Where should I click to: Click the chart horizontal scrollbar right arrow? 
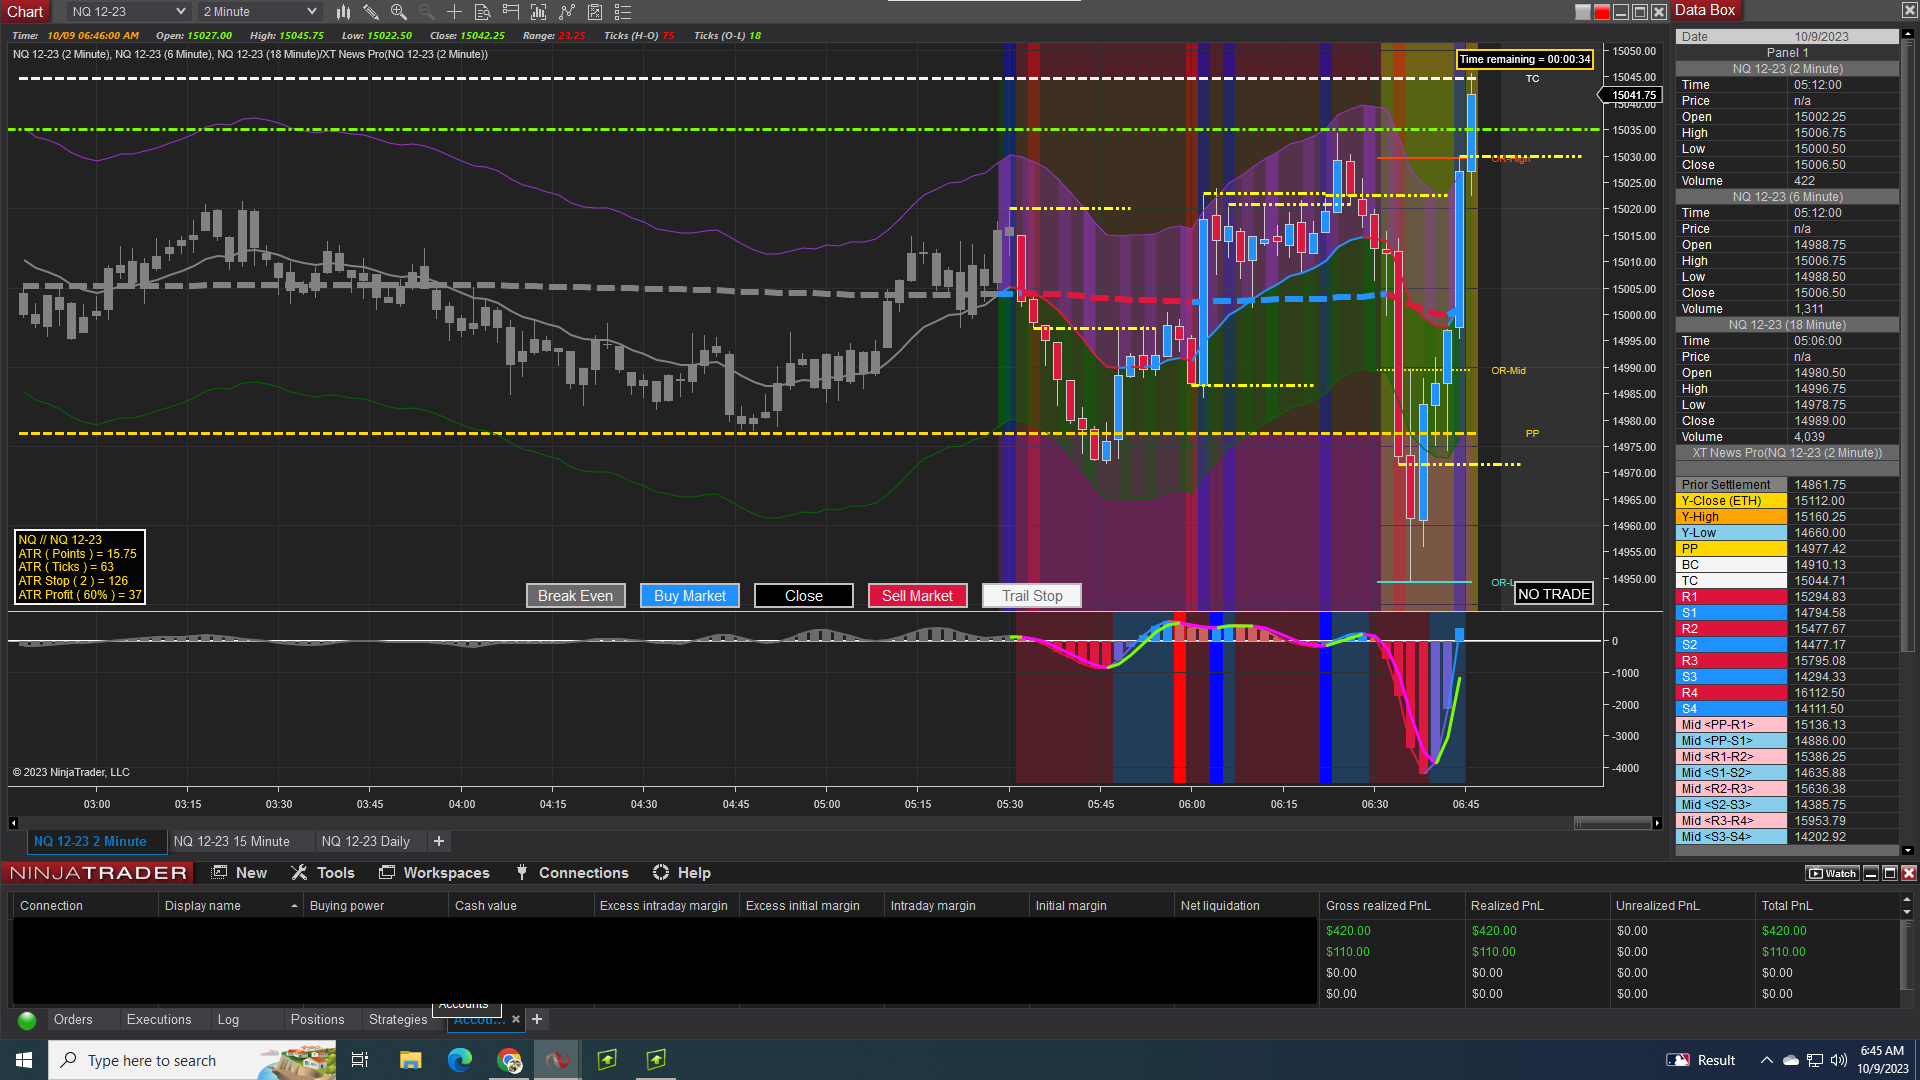1657,823
